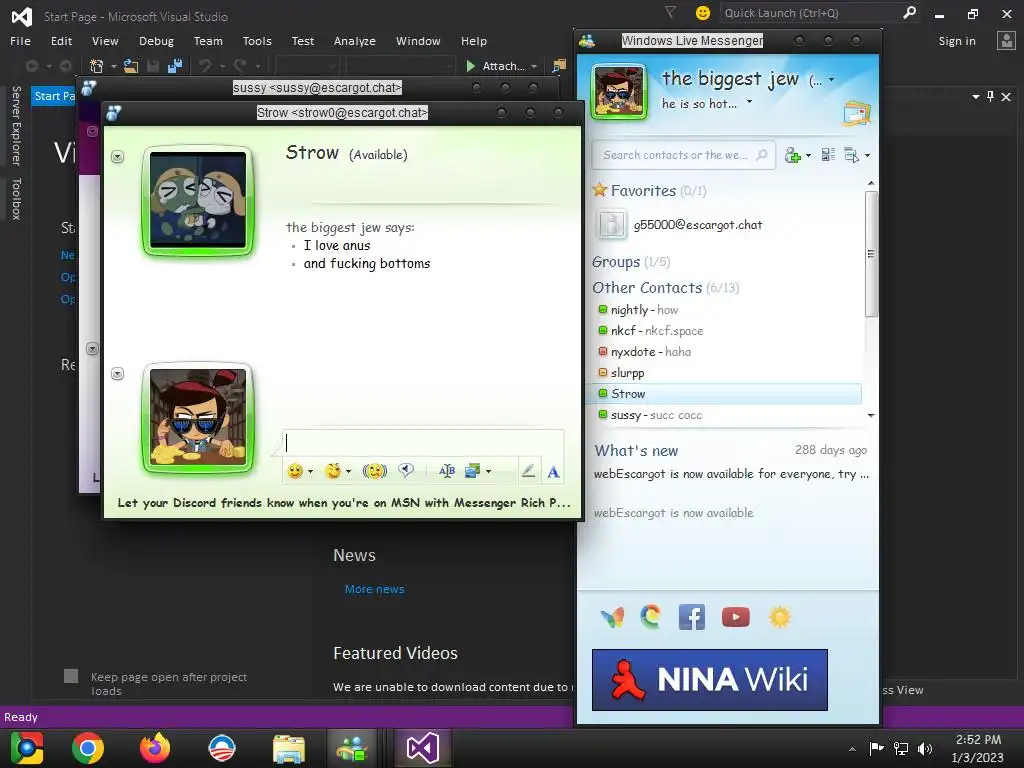The height and width of the screenshot is (768, 1024).
Task: Click the message input box in Strow chat
Action: (x=423, y=443)
